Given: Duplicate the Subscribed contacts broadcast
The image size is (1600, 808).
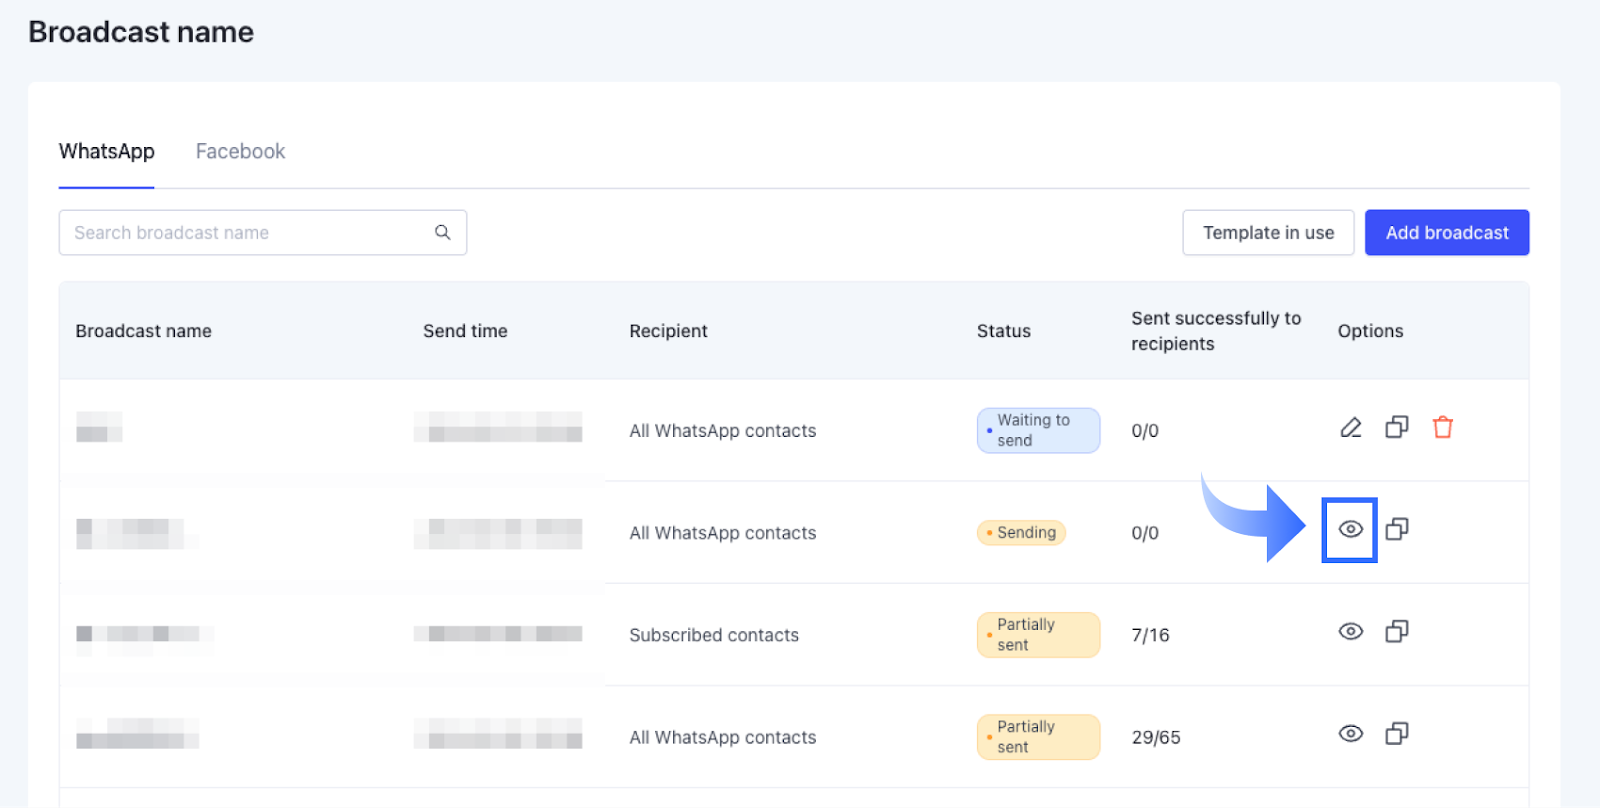Looking at the screenshot, I should (1397, 632).
